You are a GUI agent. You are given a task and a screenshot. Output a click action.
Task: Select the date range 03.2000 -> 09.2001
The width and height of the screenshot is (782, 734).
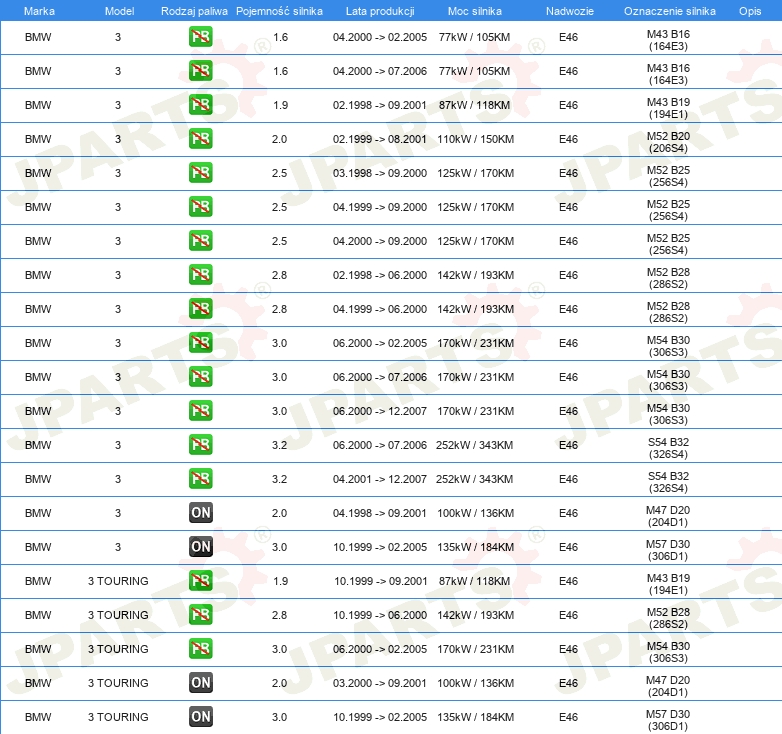(380, 683)
